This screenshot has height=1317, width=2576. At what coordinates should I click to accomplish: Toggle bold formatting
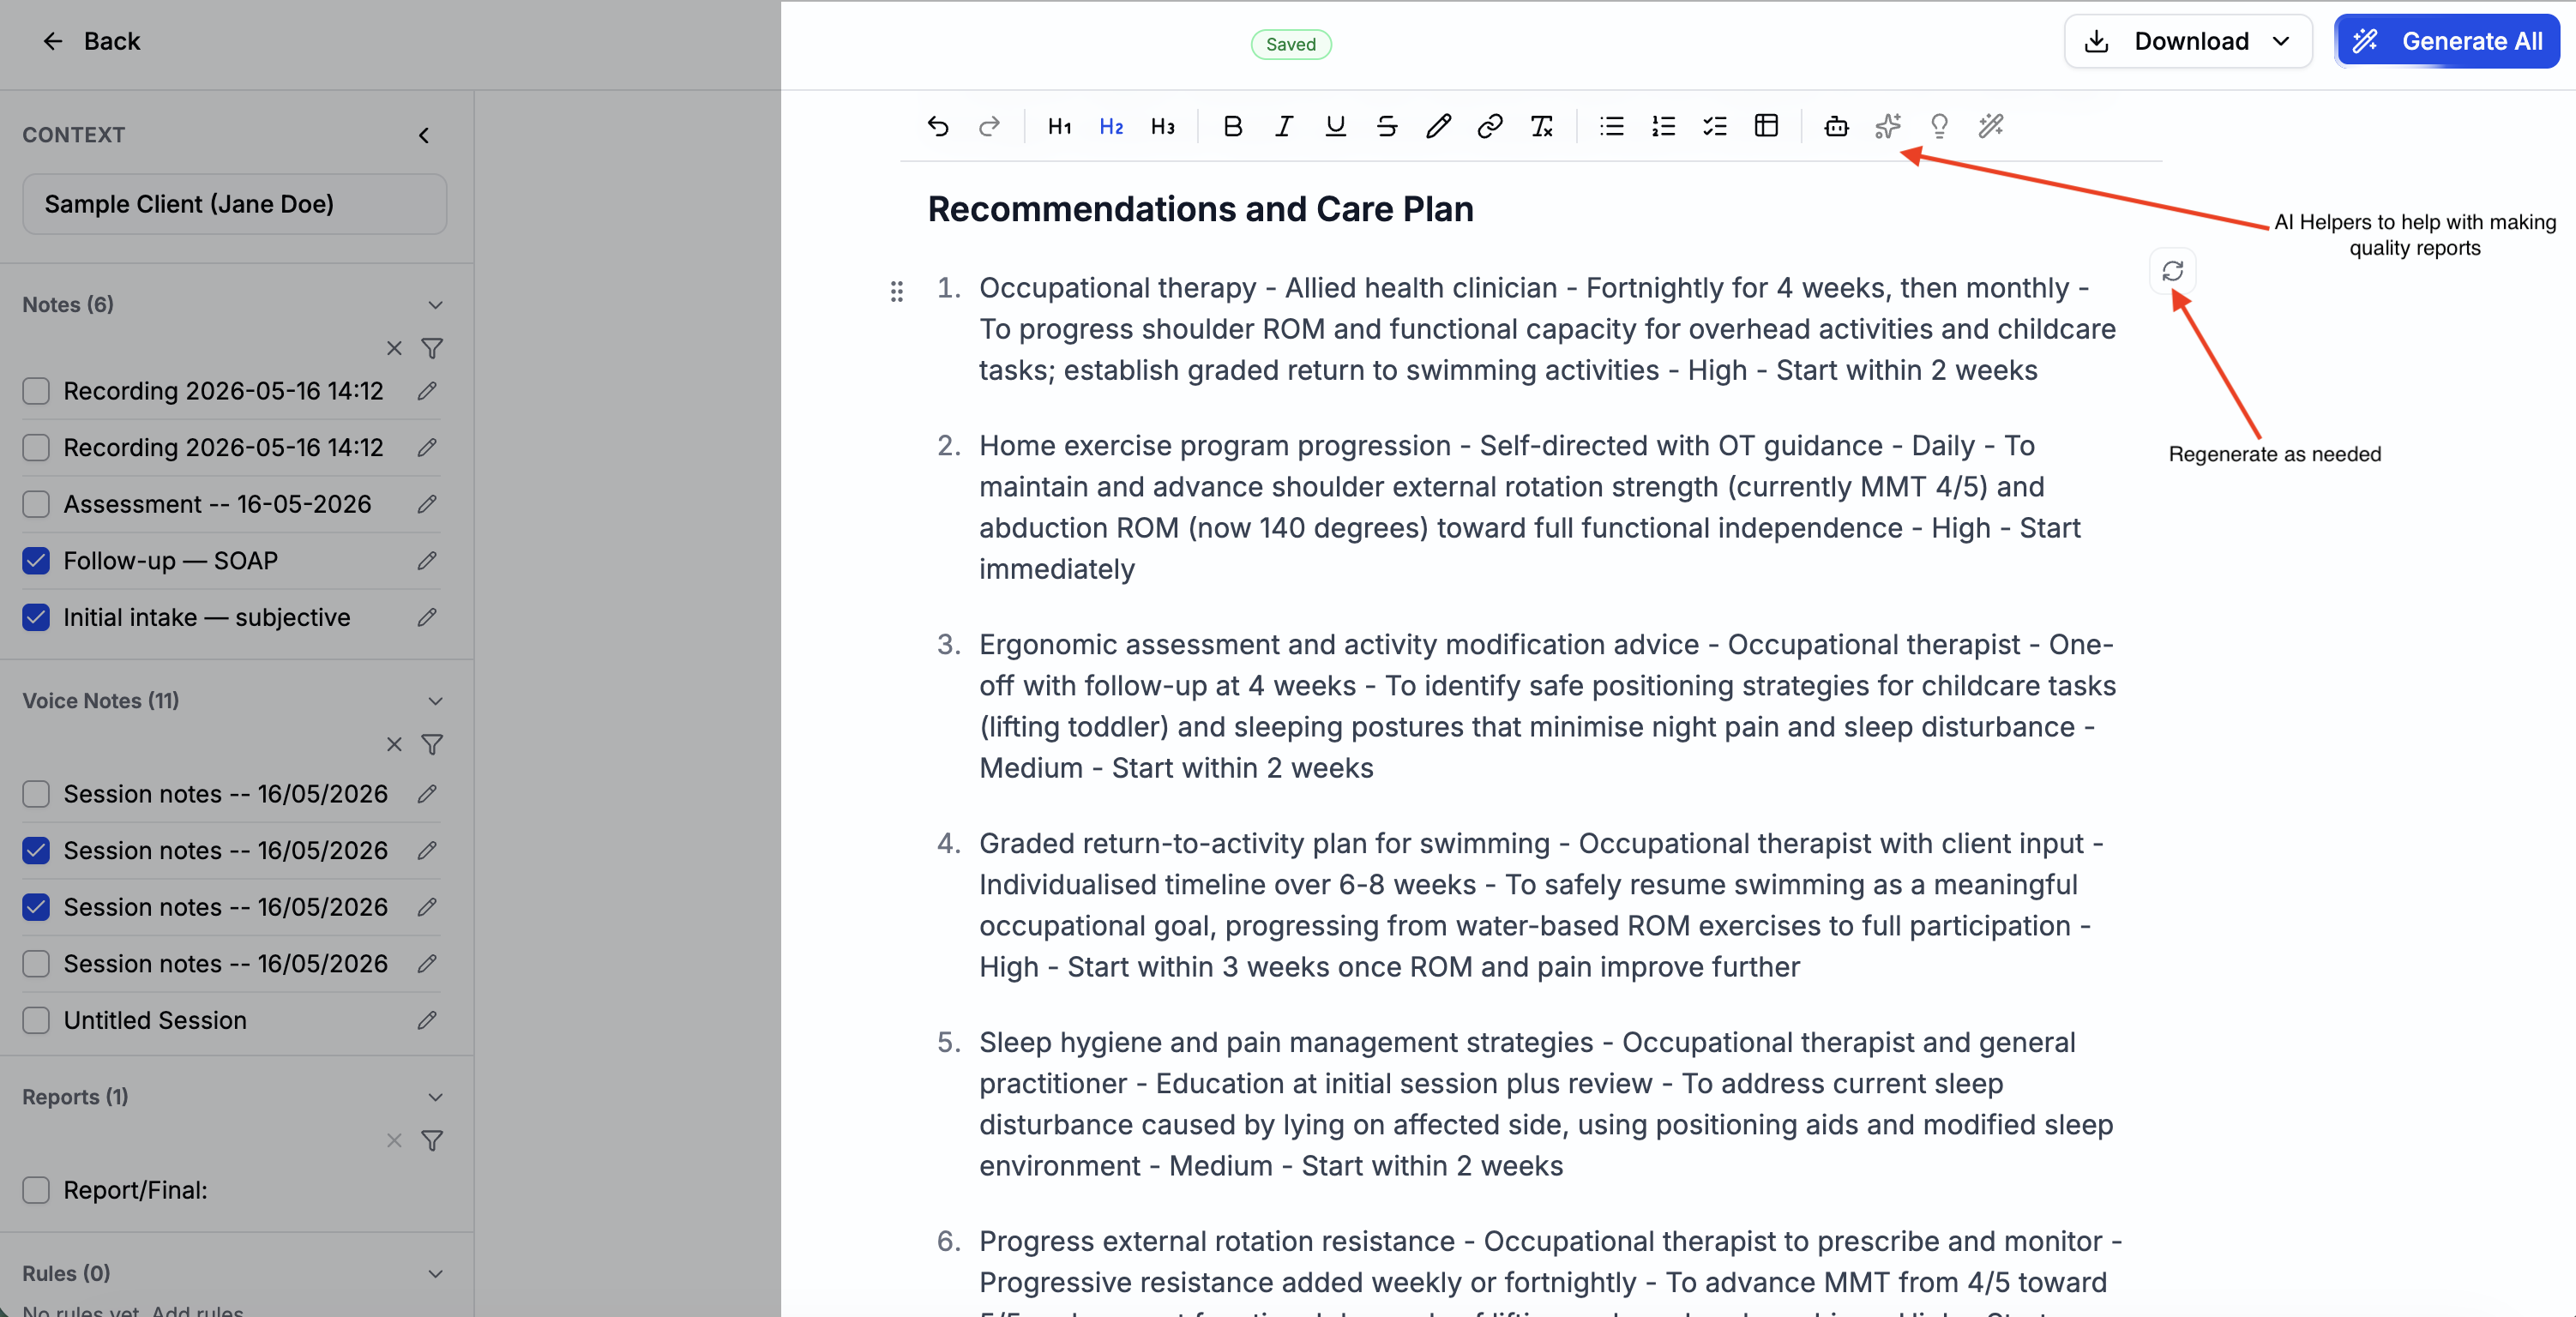pos(1232,126)
